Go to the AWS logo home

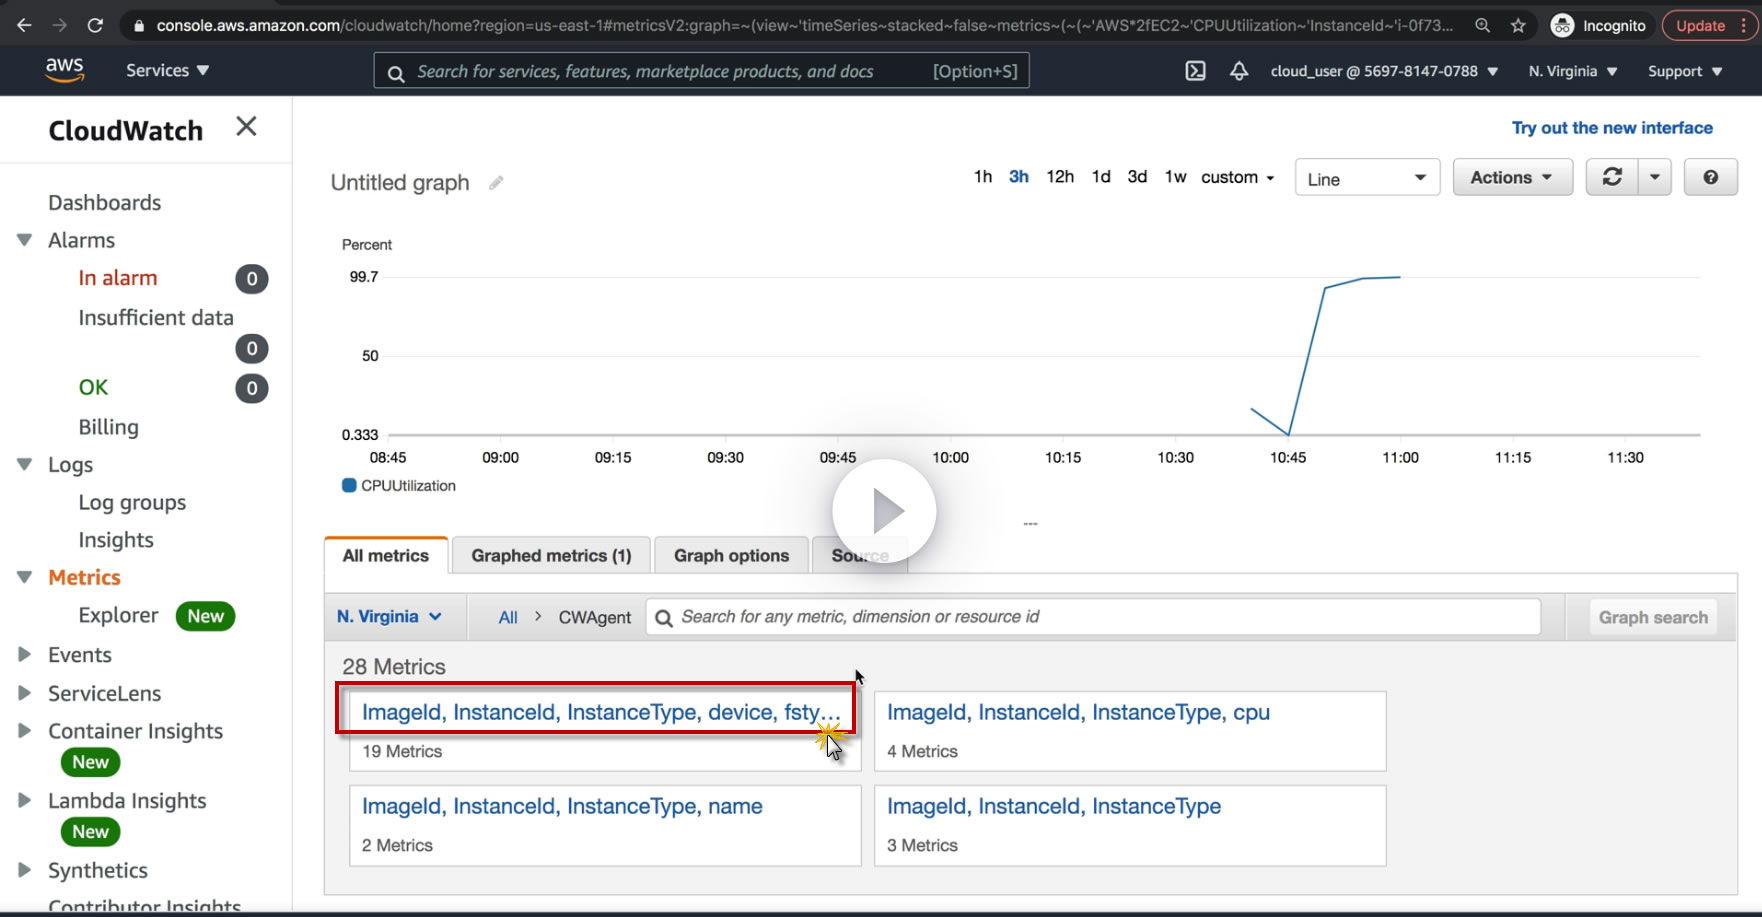pyautogui.click(x=64, y=69)
